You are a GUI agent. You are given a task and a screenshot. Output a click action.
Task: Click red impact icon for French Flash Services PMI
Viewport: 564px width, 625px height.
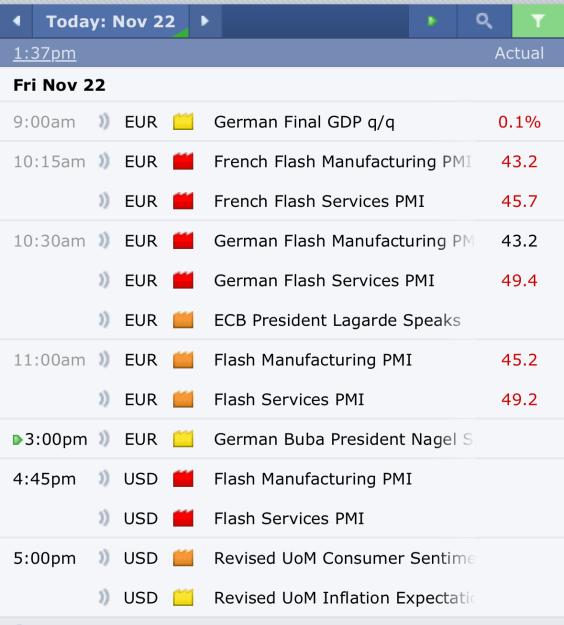click(183, 201)
